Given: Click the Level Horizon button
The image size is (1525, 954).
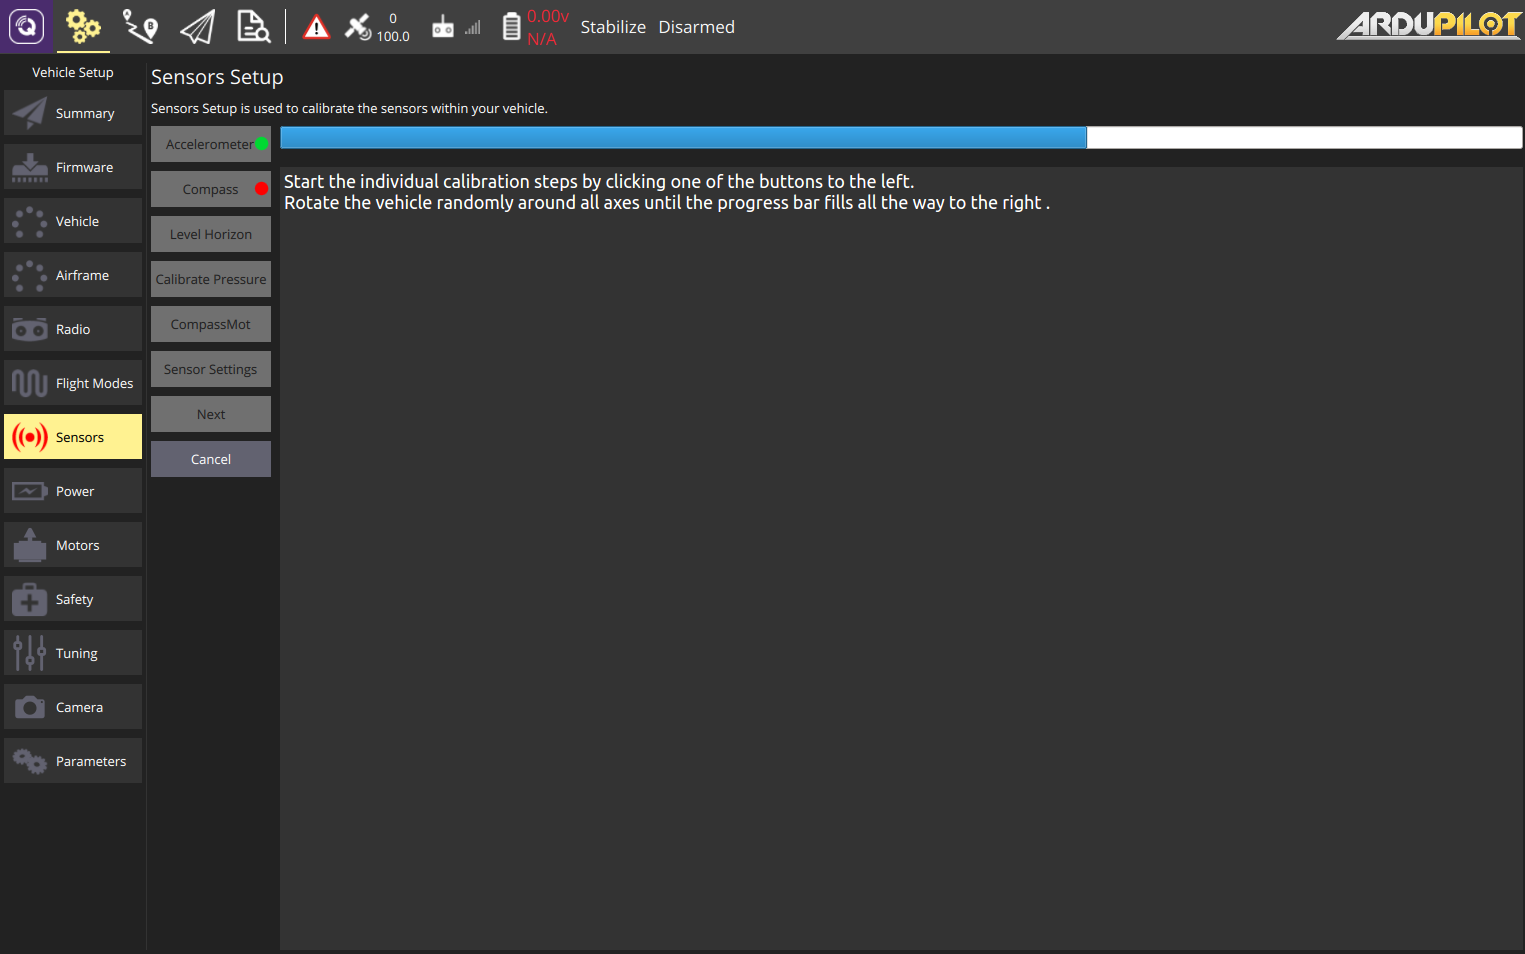Looking at the screenshot, I should pyautogui.click(x=211, y=234).
